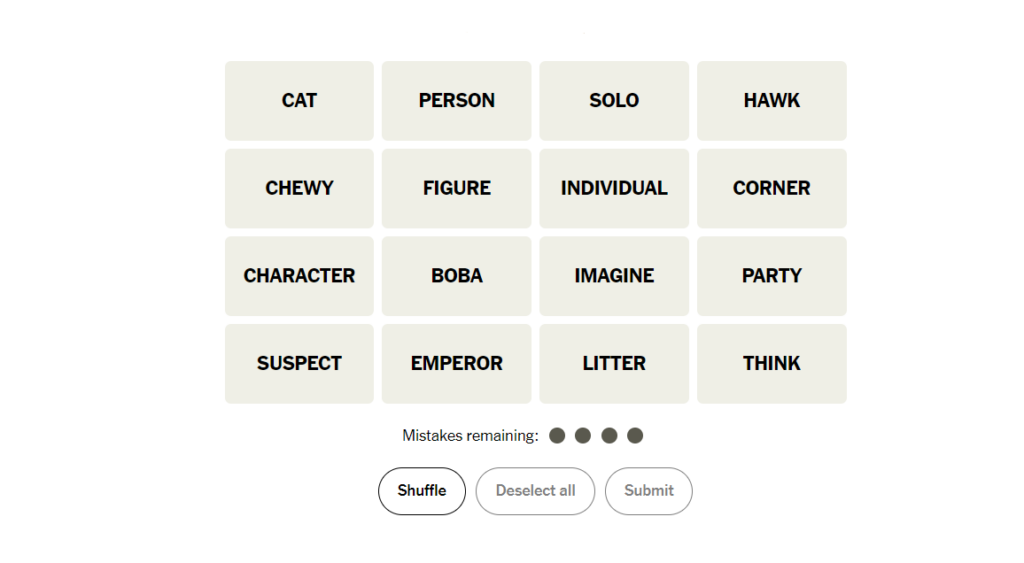Image resolution: width=1024 pixels, height=563 pixels.
Task: Select the CHEWY tile
Action: point(299,188)
